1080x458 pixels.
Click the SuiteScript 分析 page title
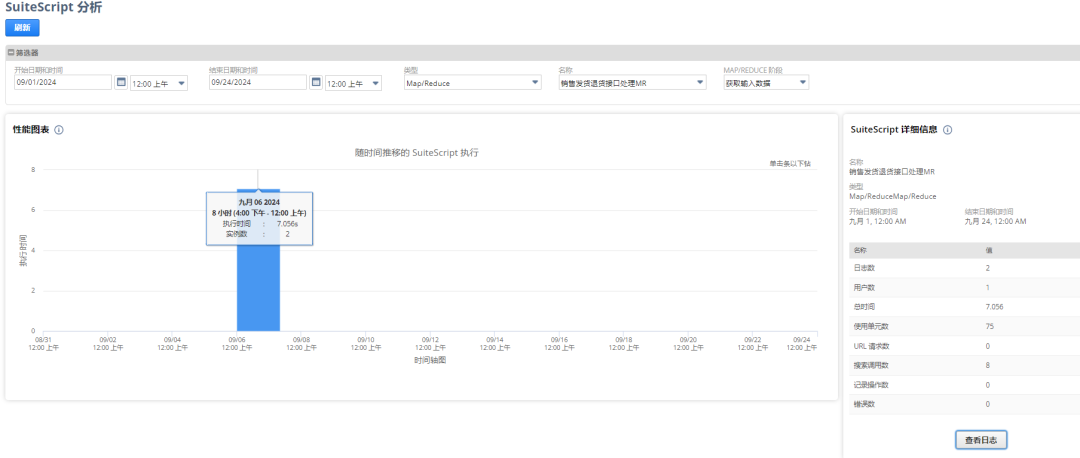54,8
